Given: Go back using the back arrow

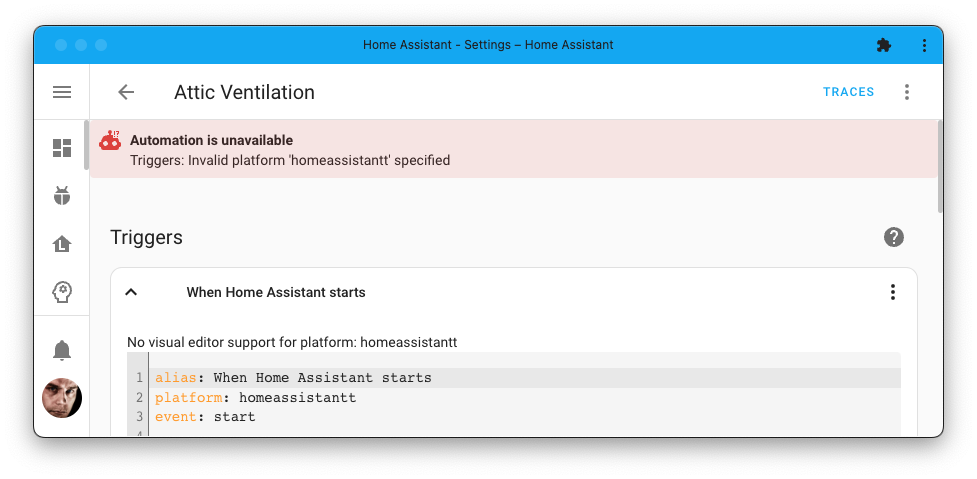Looking at the screenshot, I should coord(126,92).
